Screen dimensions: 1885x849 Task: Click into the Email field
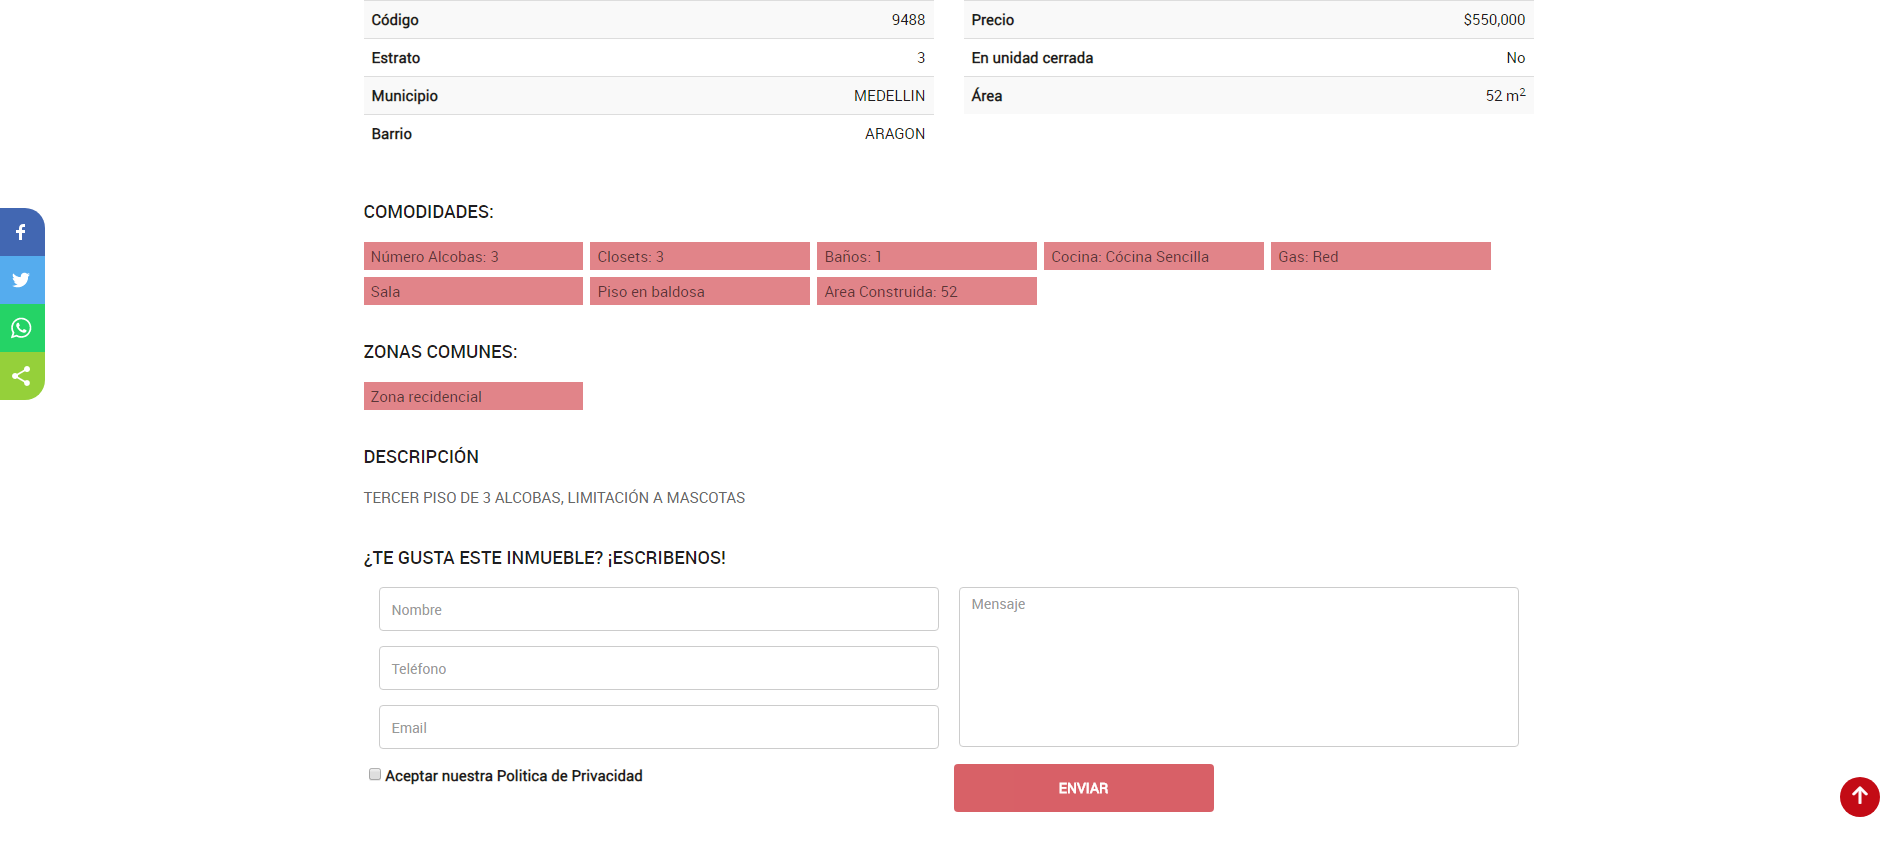click(658, 727)
